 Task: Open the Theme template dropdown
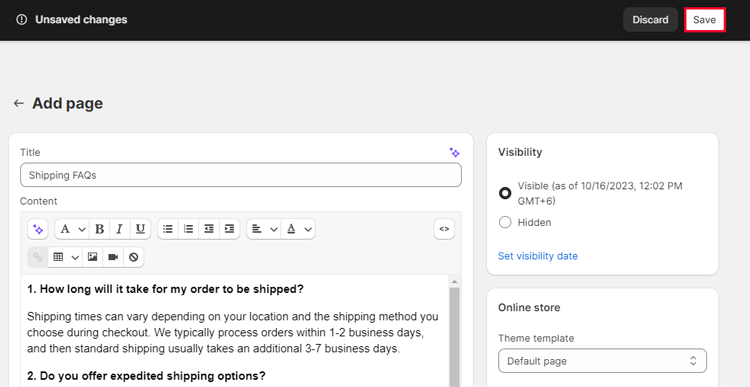click(x=602, y=361)
